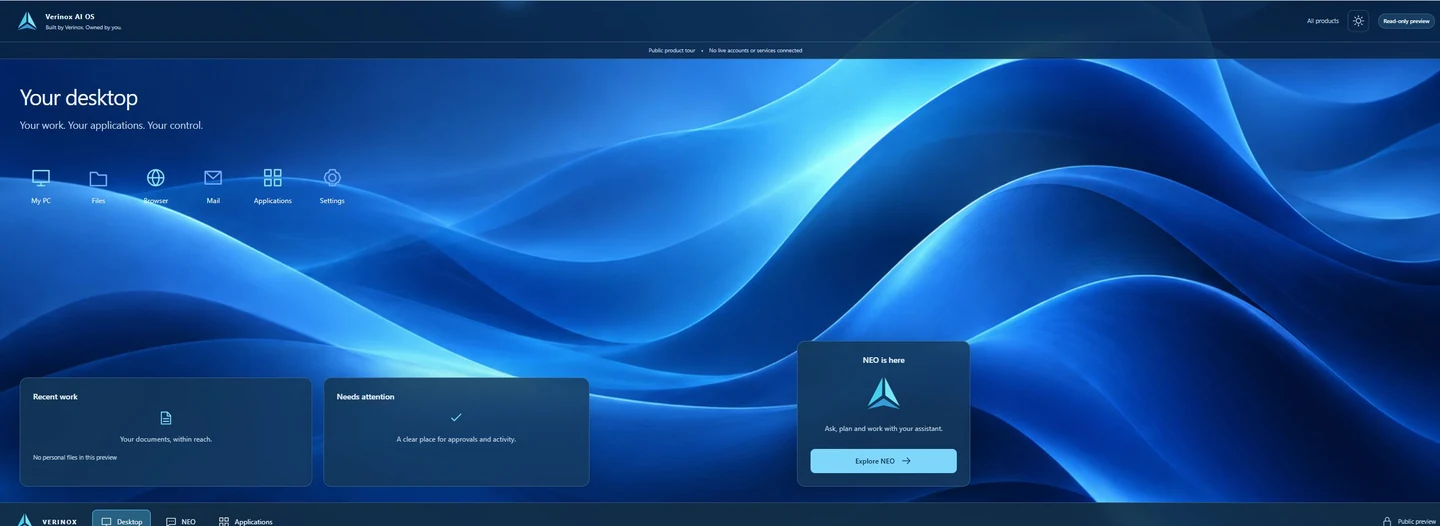The height and width of the screenshot is (526, 1440).
Task: Open the All products link
Action: click(1322, 21)
